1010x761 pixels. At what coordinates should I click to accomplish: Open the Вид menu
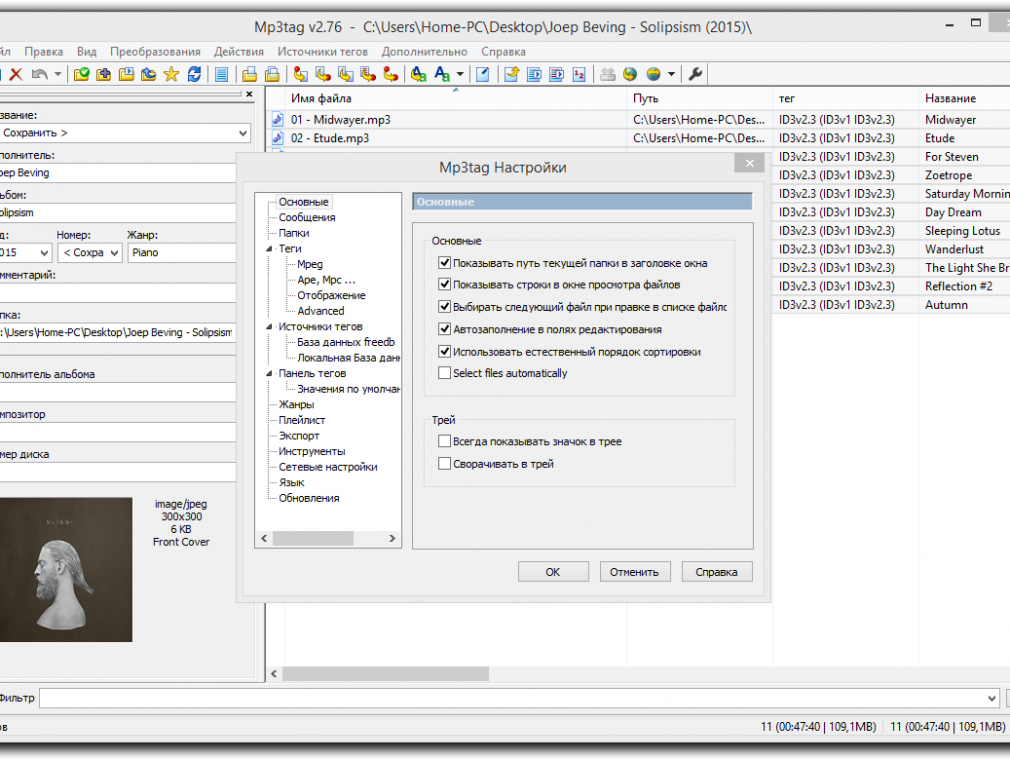(86, 52)
